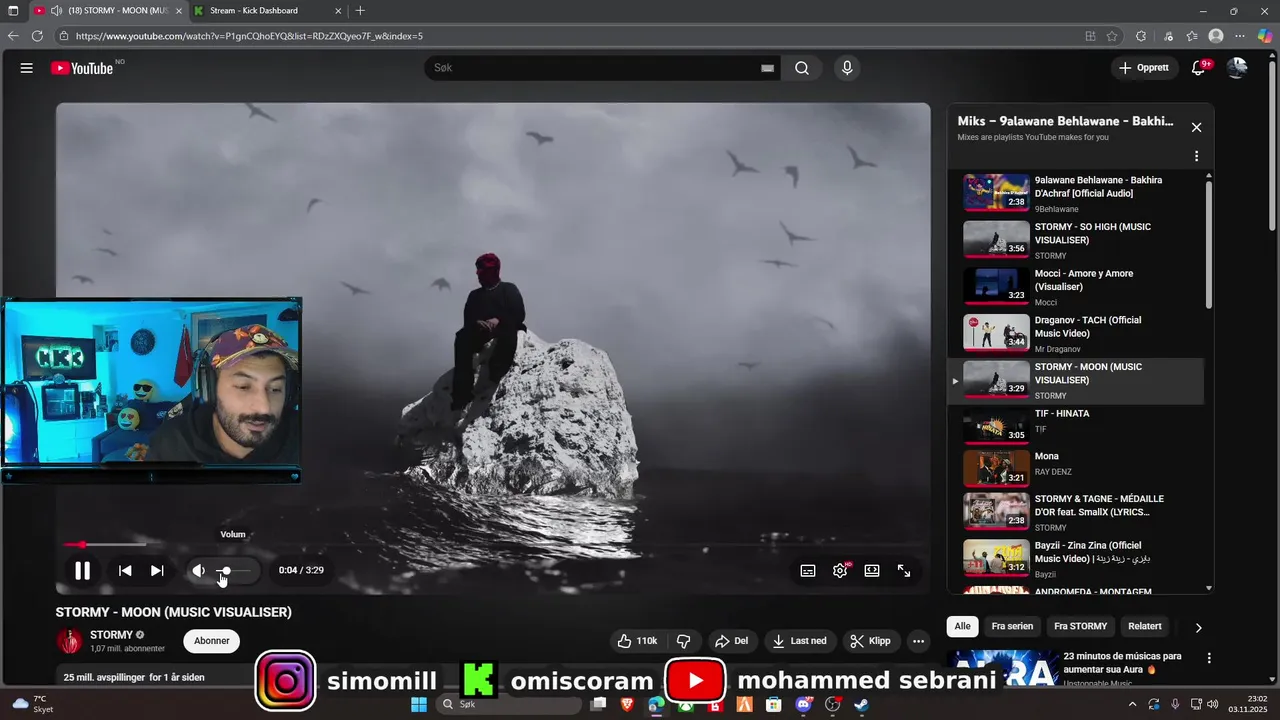Enter fullscreen mode
1280x720 pixels.
[904, 570]
